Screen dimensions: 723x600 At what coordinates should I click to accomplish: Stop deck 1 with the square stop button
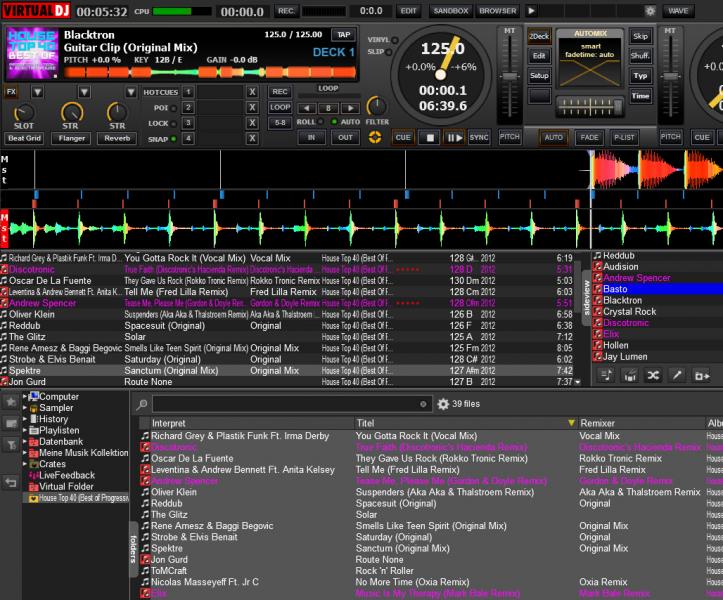430,137
